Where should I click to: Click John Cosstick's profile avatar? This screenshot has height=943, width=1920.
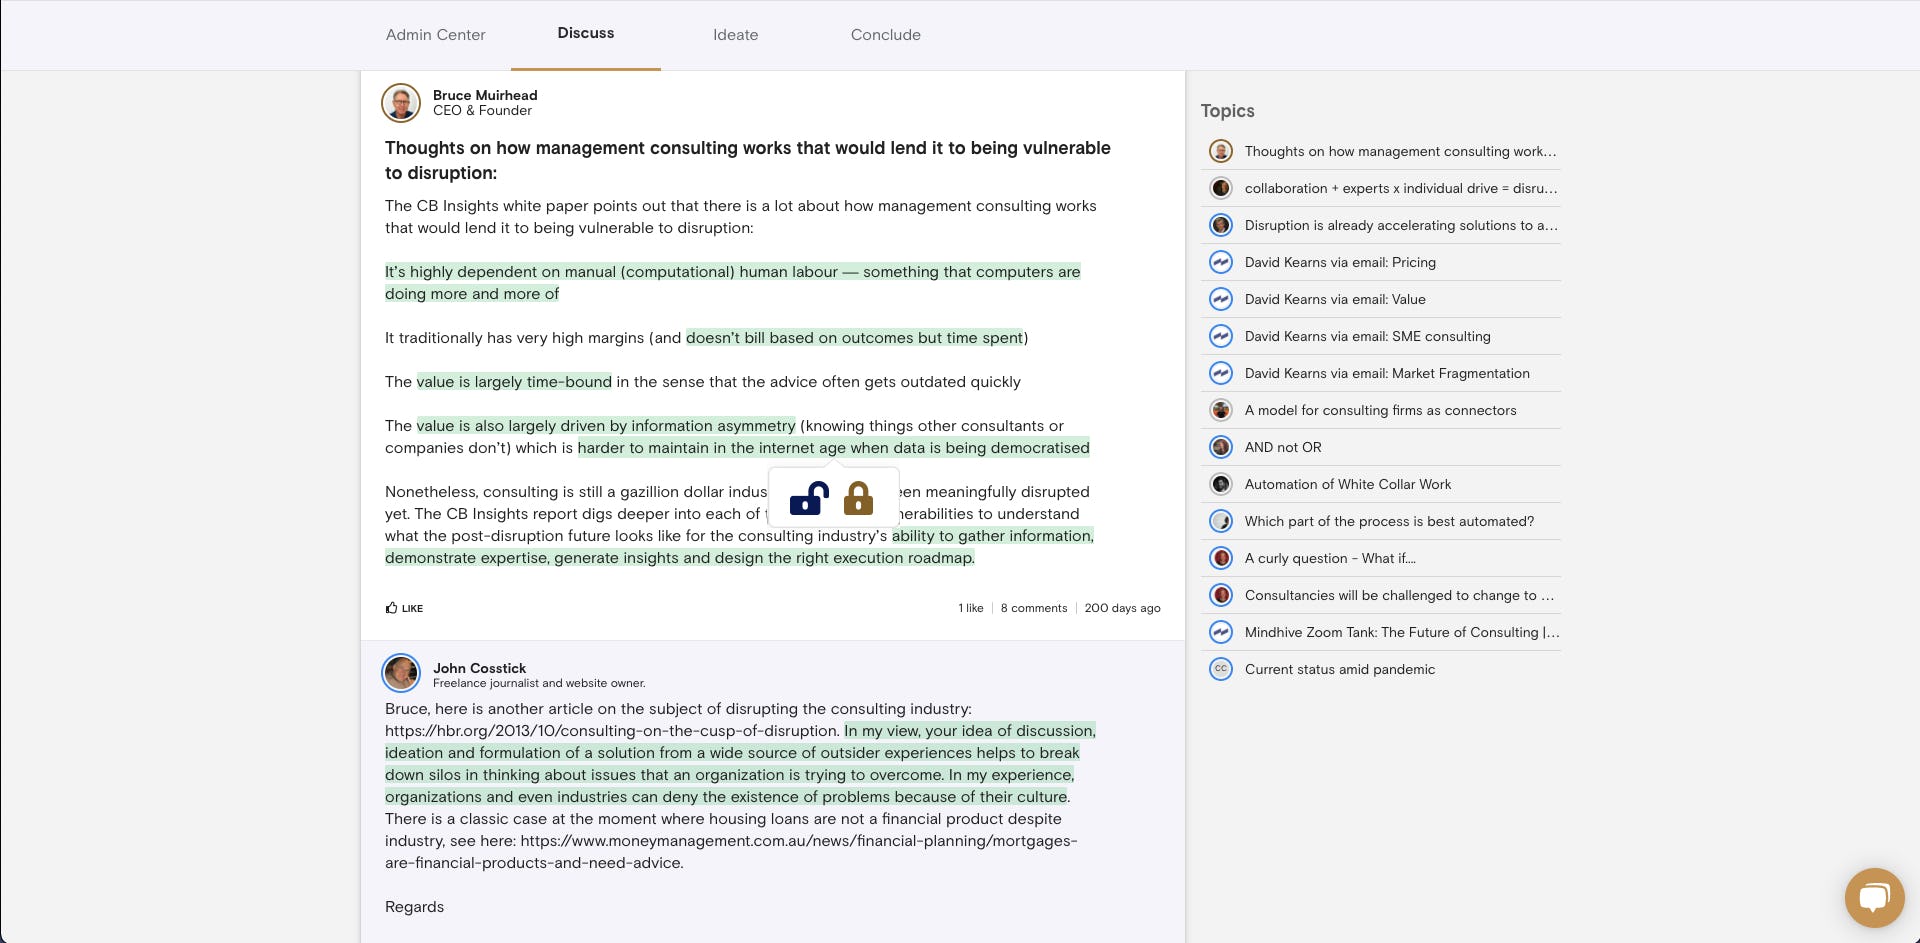(x=400, y=673)
